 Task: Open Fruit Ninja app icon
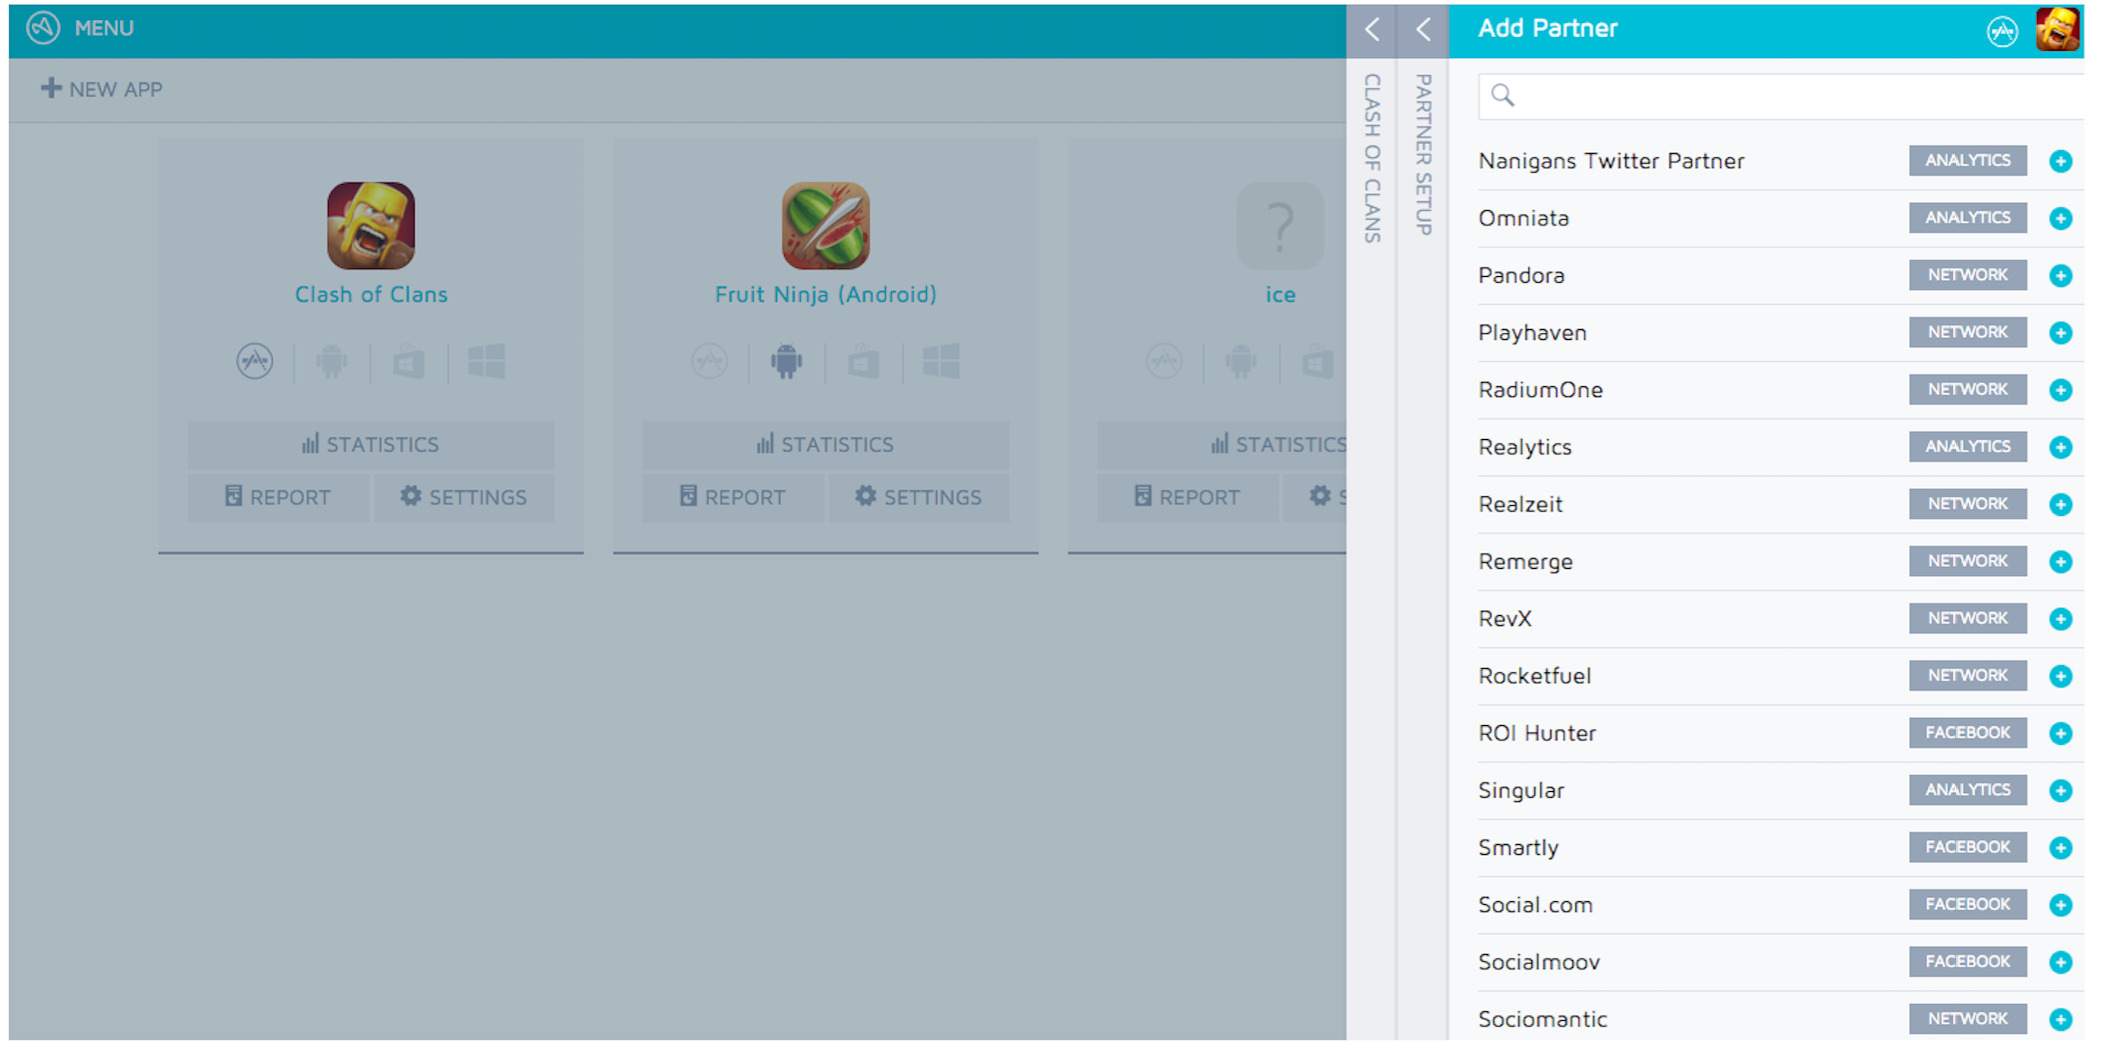click(826, 226)
